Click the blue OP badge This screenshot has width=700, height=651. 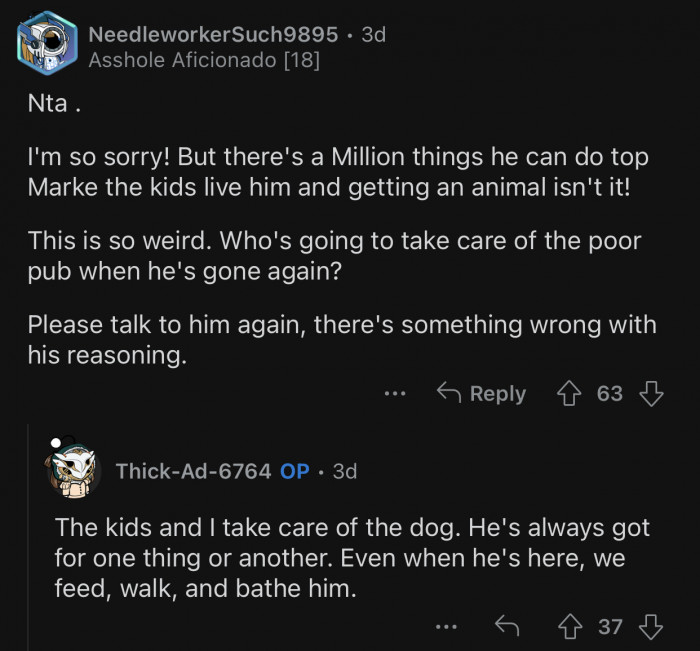pos(294,470)
